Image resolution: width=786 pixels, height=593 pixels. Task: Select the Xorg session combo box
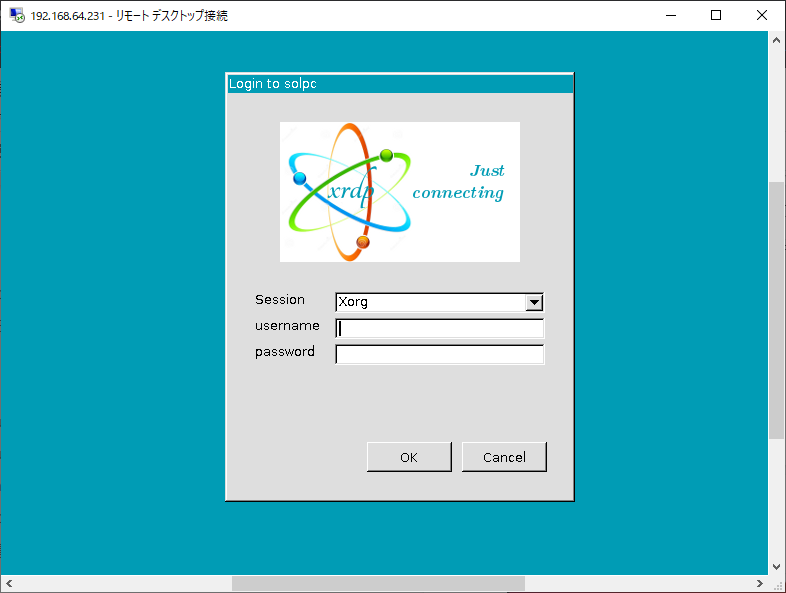pyautogui.click(x=439, y=302)
